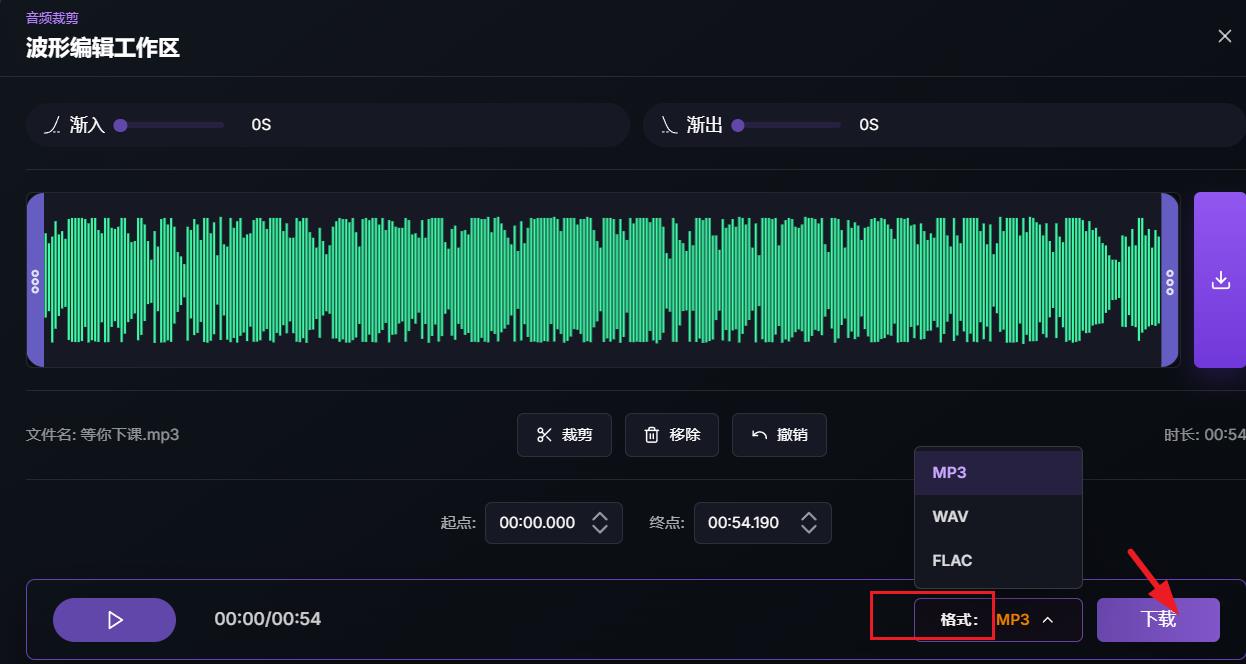This screenshot has height=664, width=1246.
Task: Click the 裁剪 (cut) button
Action: pos(564,435)
